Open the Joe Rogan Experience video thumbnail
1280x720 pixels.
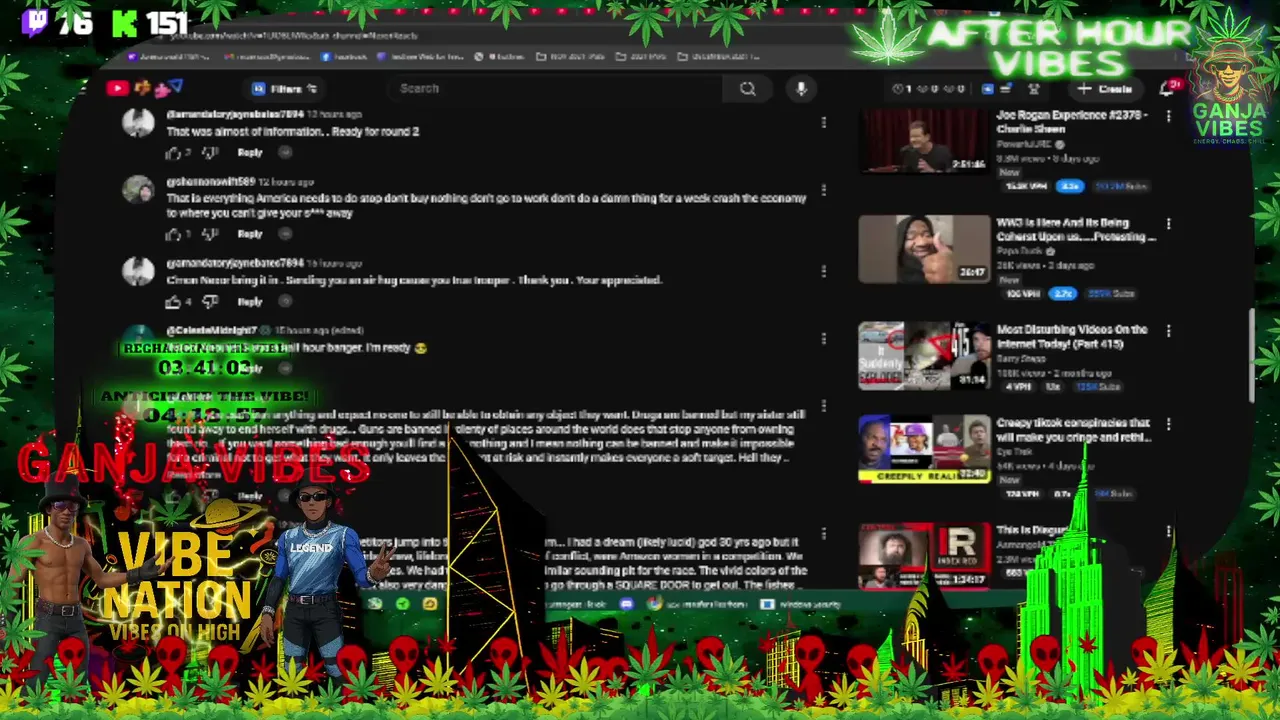[x=924, y=141]
